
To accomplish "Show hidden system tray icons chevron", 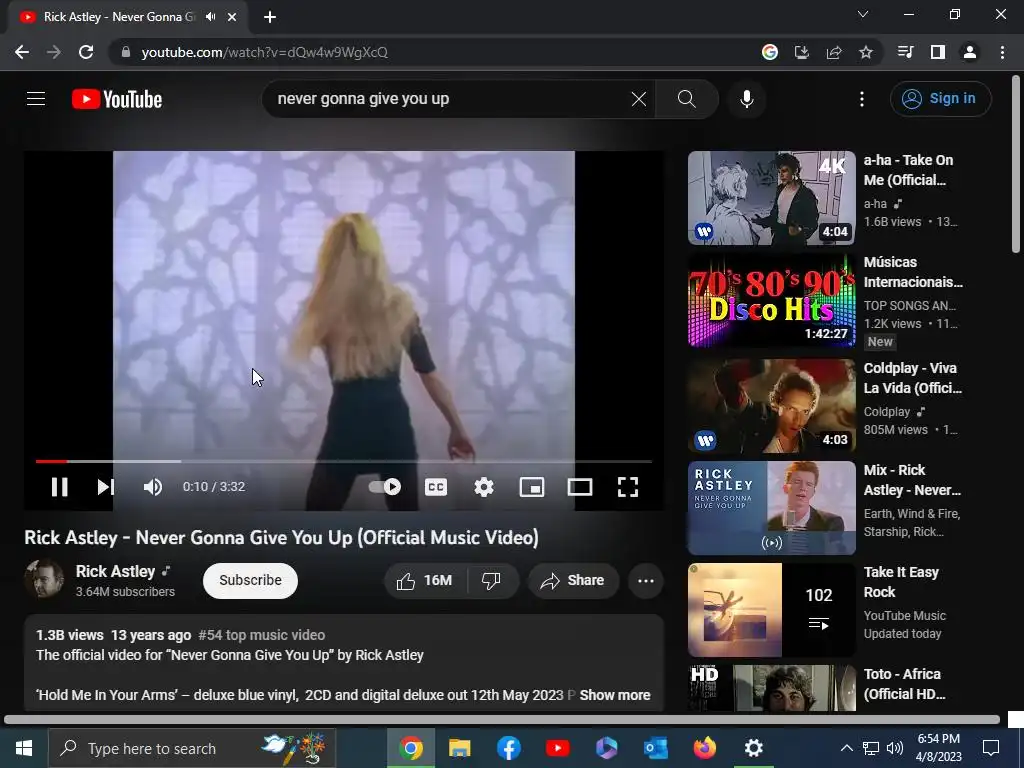I will tap(846, 748).
